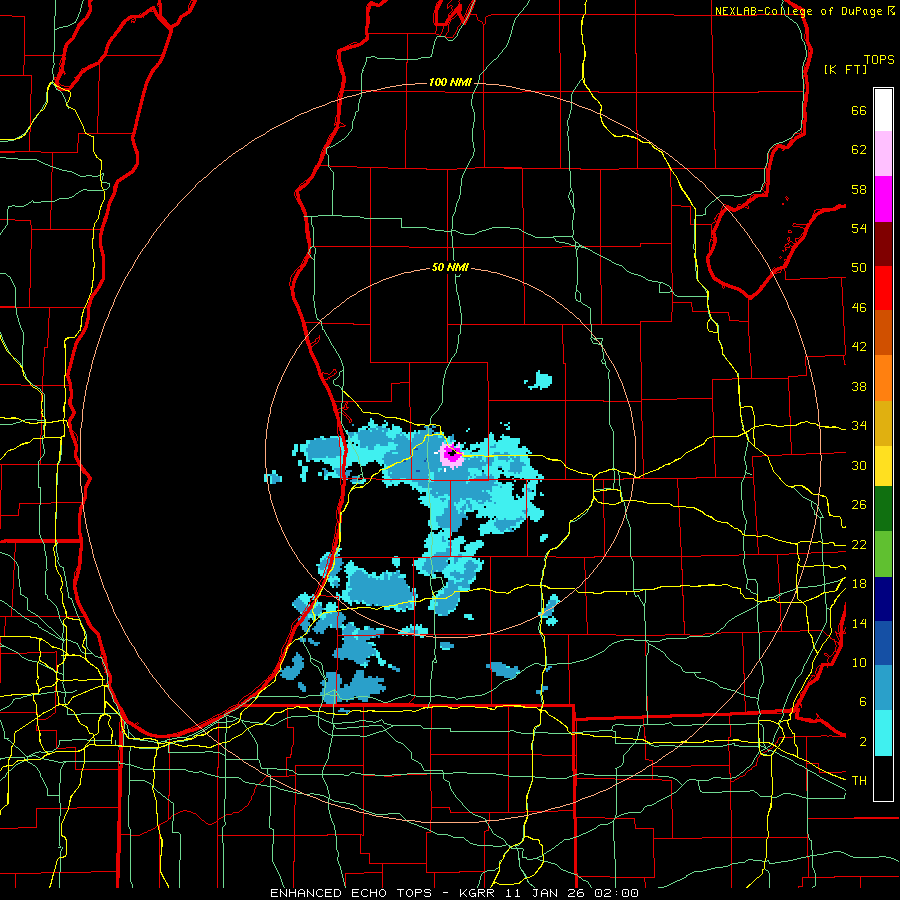Click the legend value 42
Image resolution: width=900 pixels, height=900 pixels.
859,347
